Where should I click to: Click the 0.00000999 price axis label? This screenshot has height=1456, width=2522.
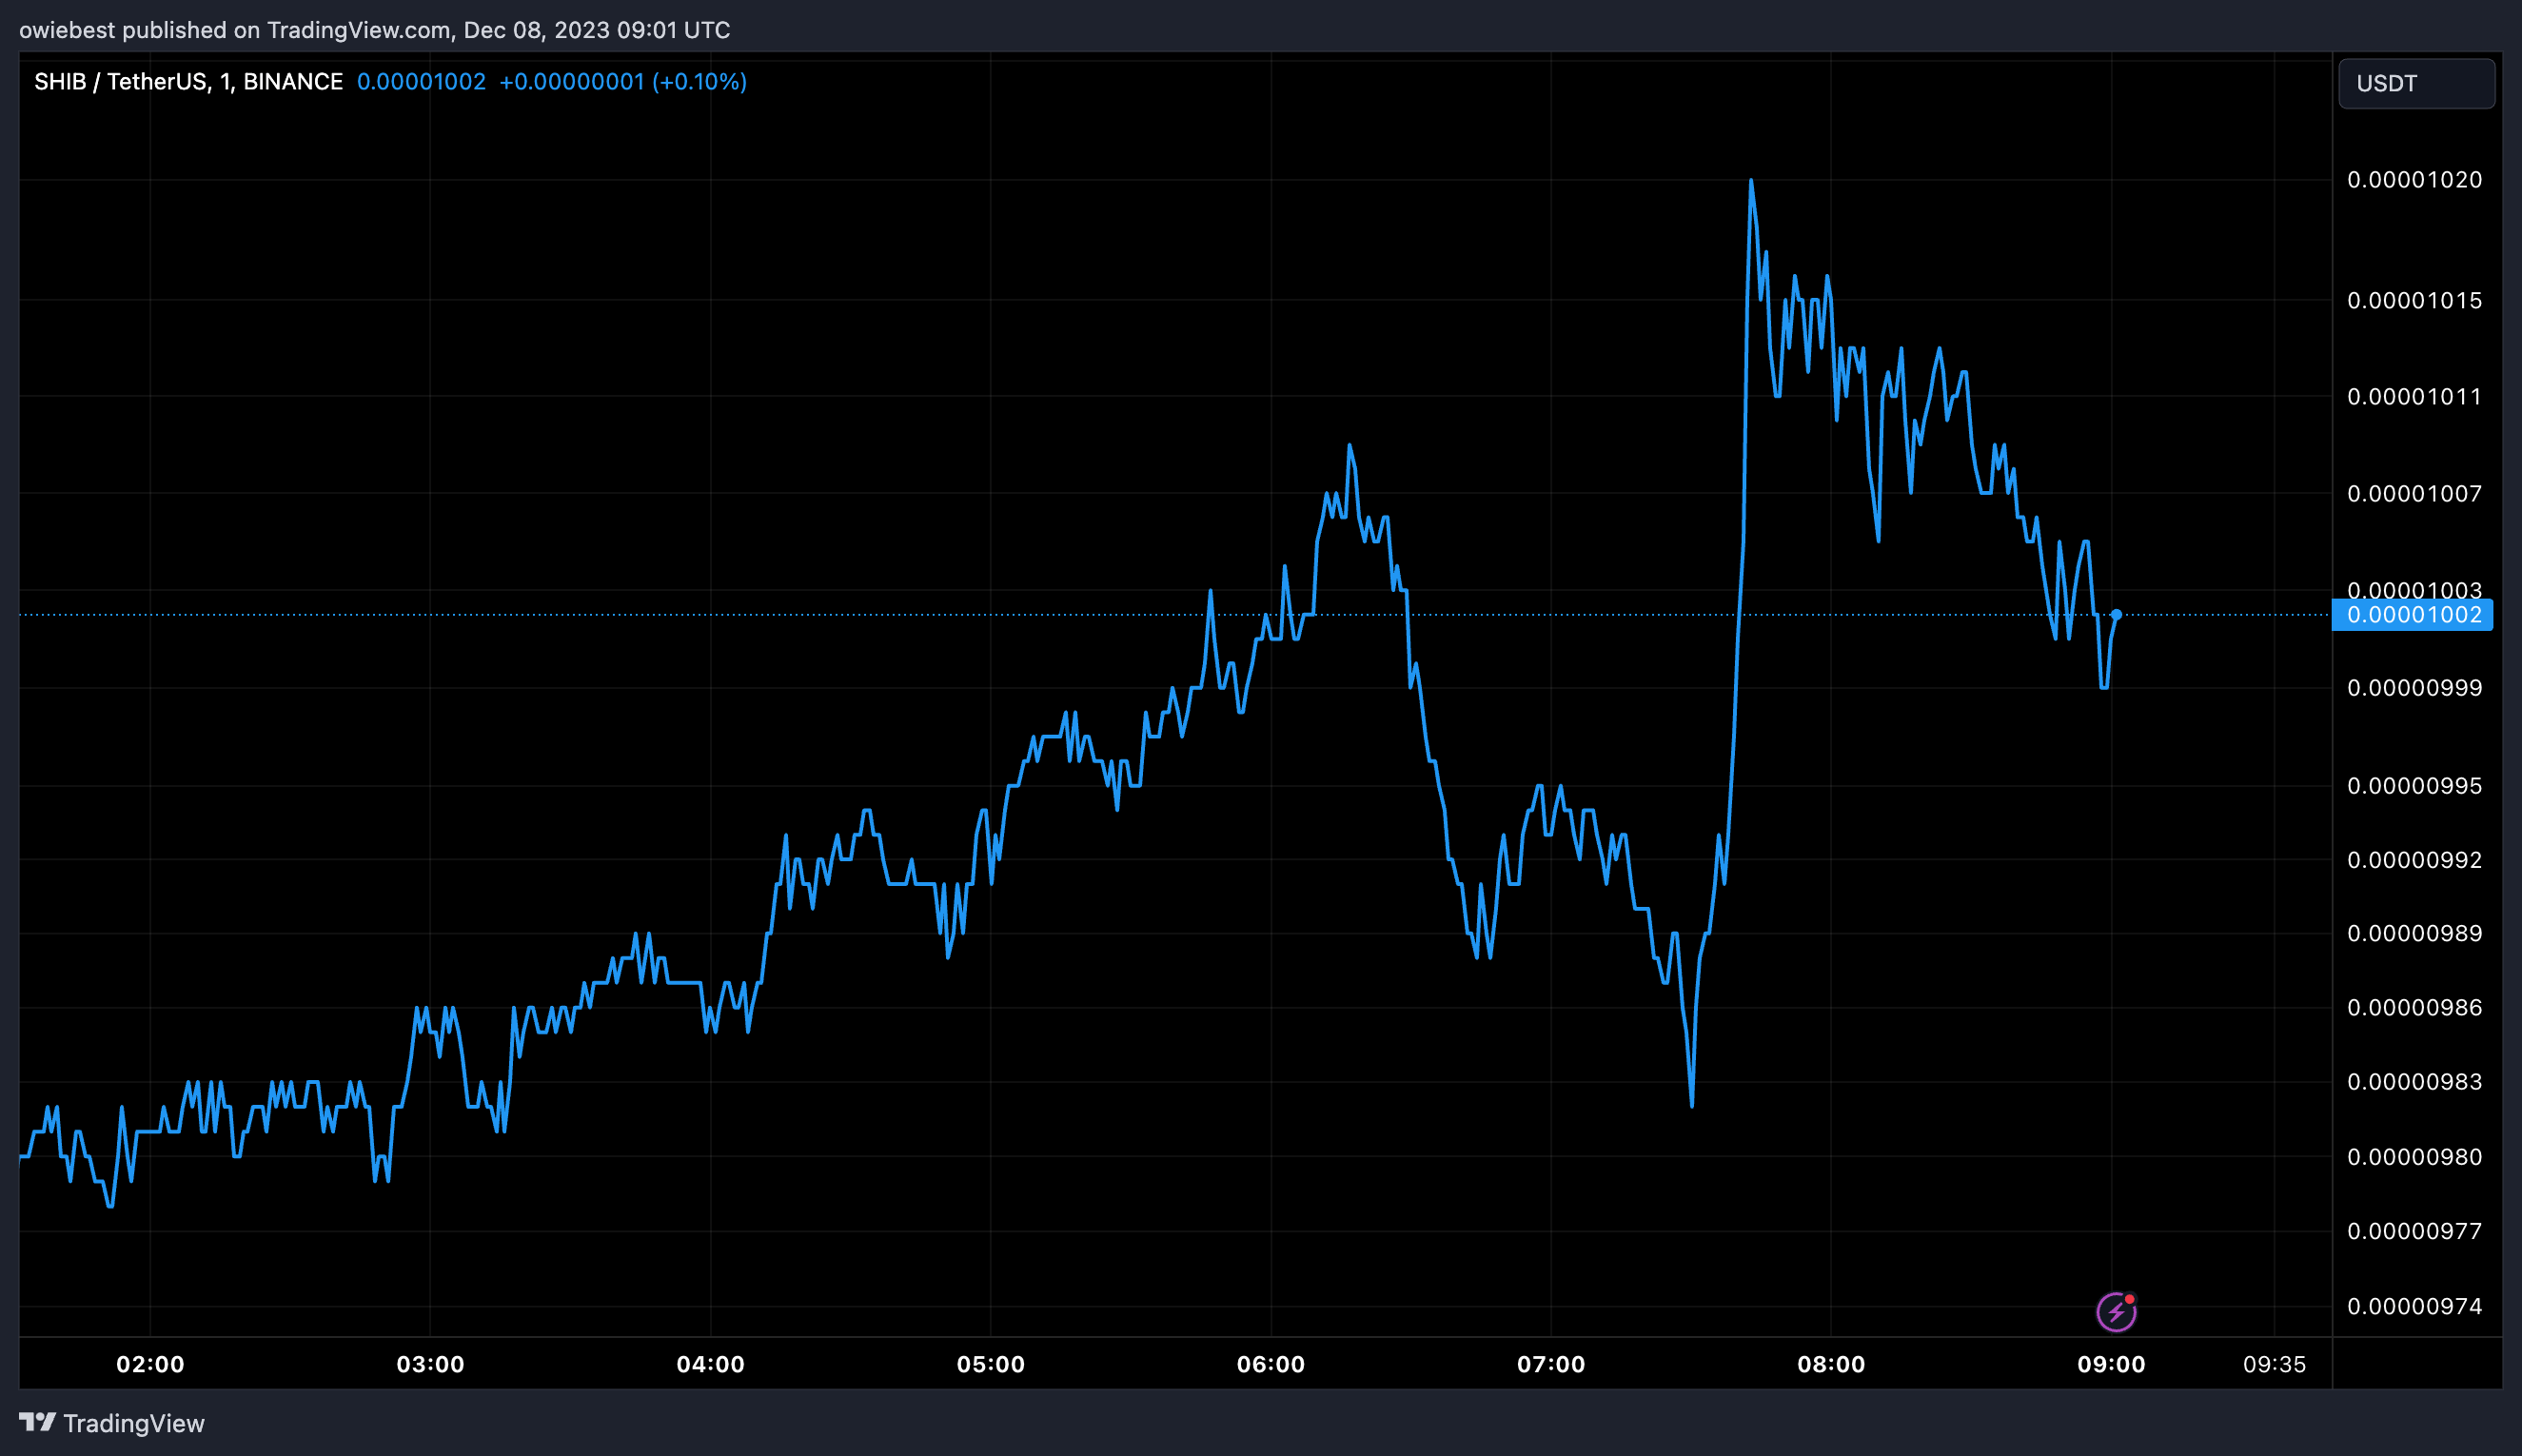click(2414, 688)
